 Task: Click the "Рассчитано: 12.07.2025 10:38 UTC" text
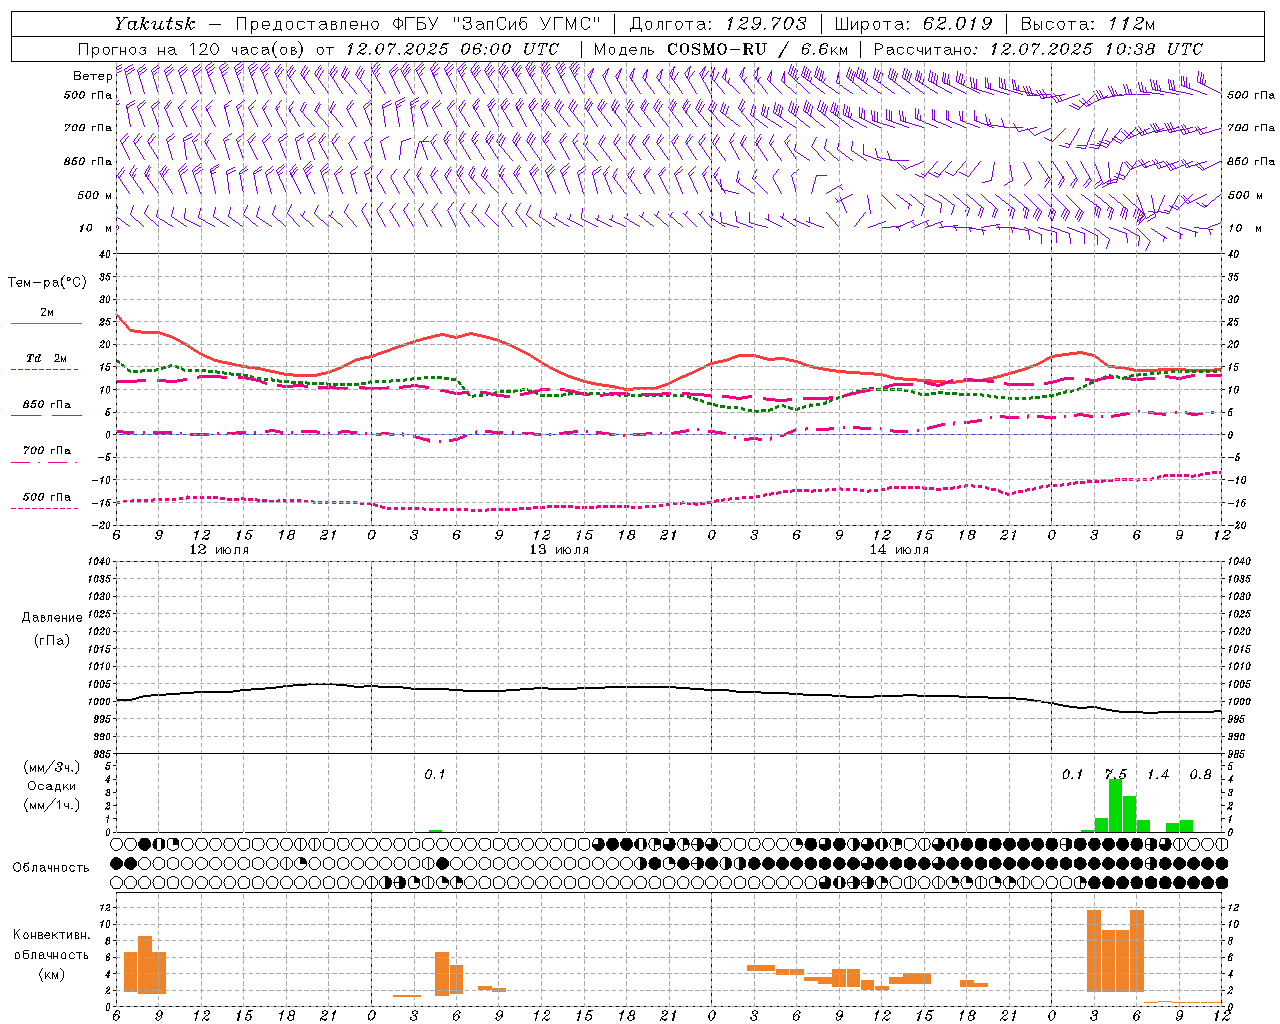coord(1038,49)
